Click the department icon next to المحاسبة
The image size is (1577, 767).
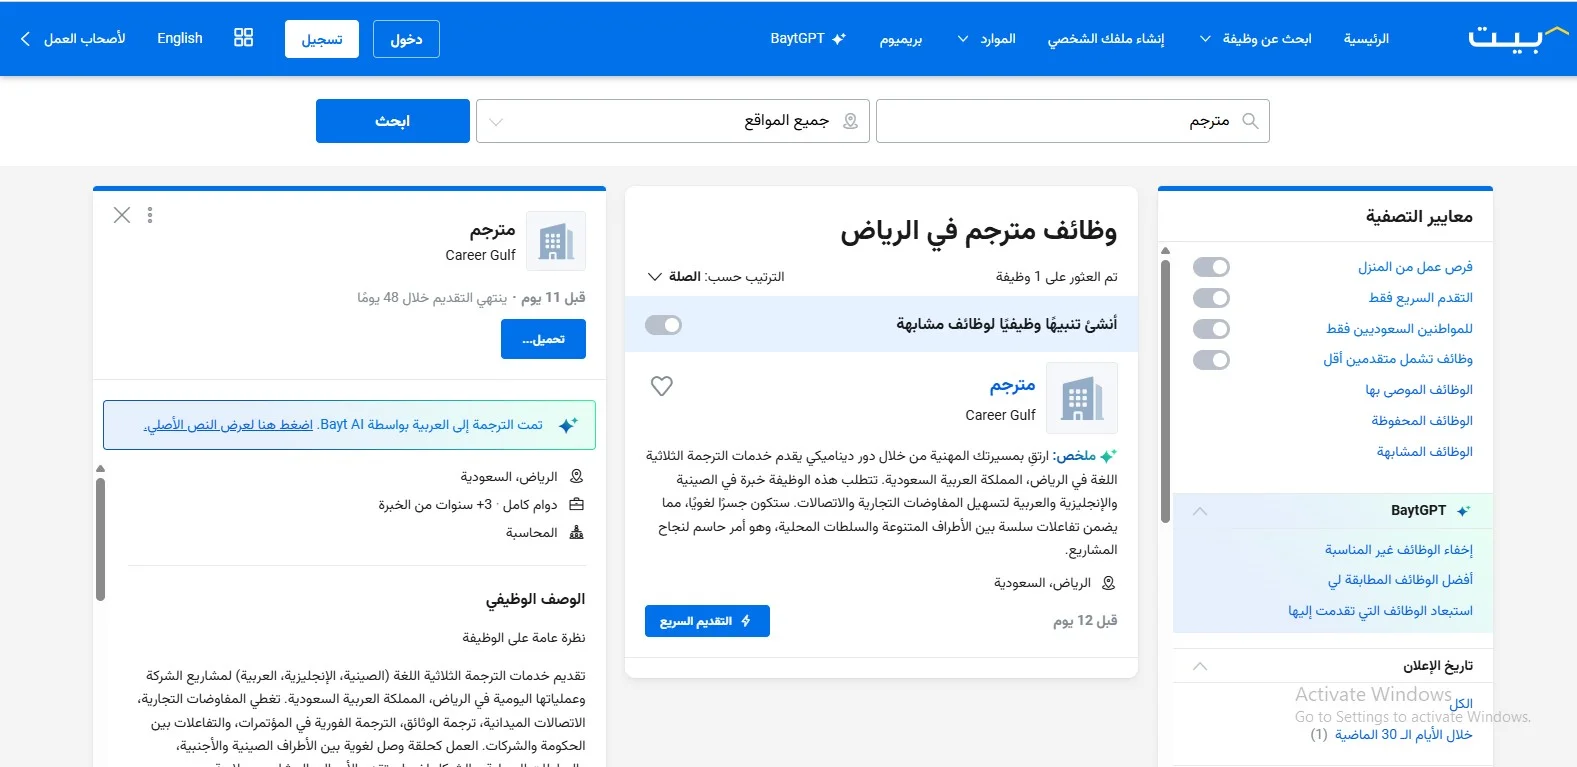[x=576, y=533]
